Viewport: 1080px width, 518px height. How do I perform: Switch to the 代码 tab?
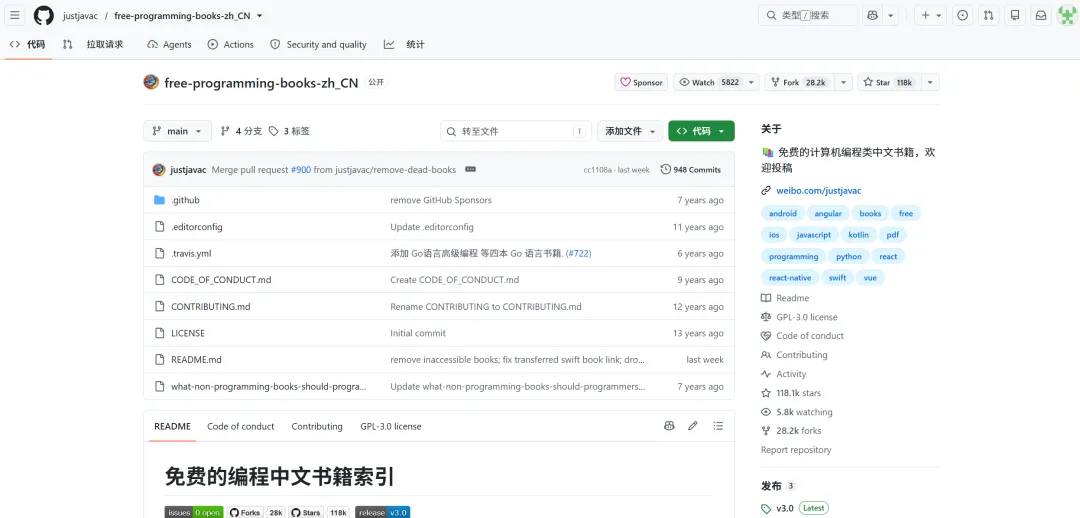pos(28,44)
